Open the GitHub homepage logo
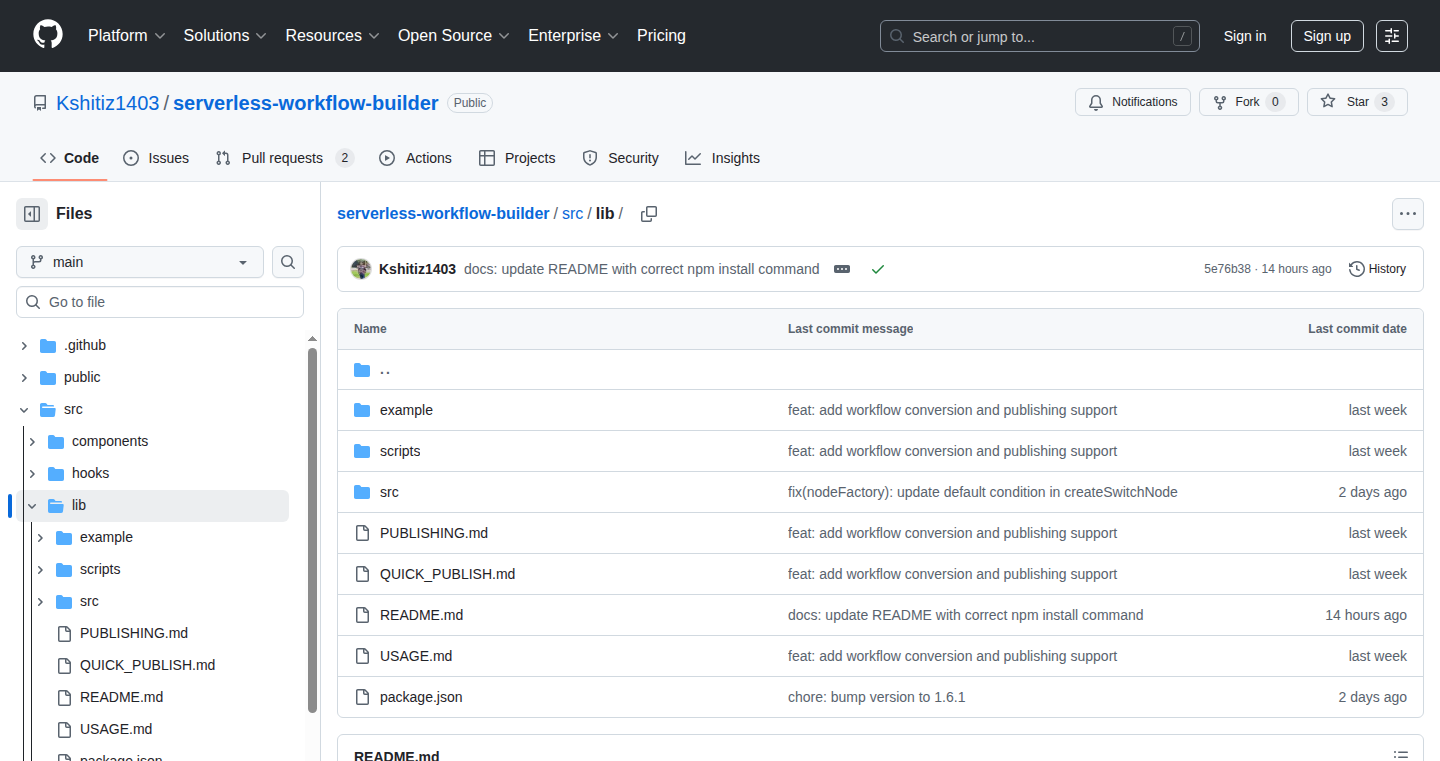The image size is (1440, 761). click(48, 35)
